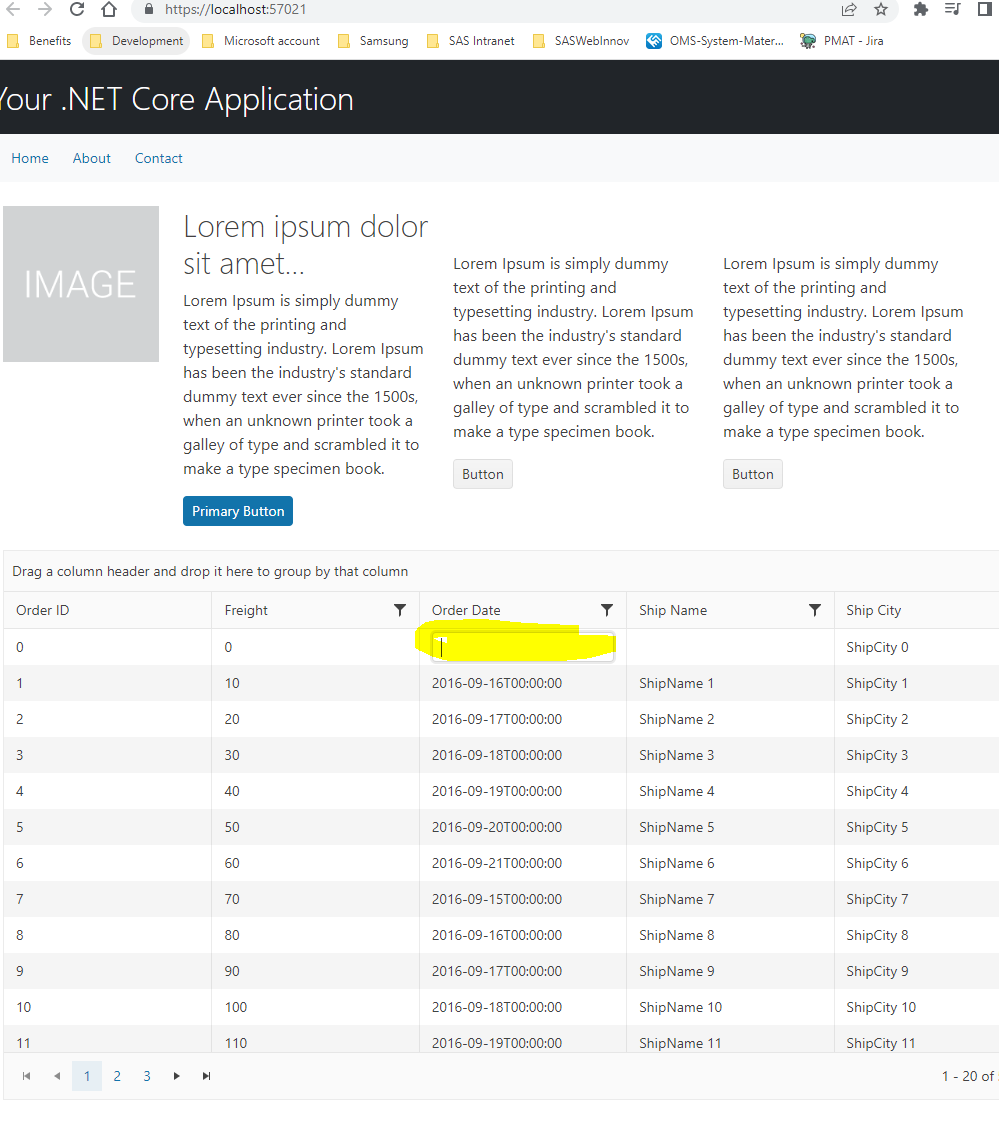Click the browser home icon

109,10
